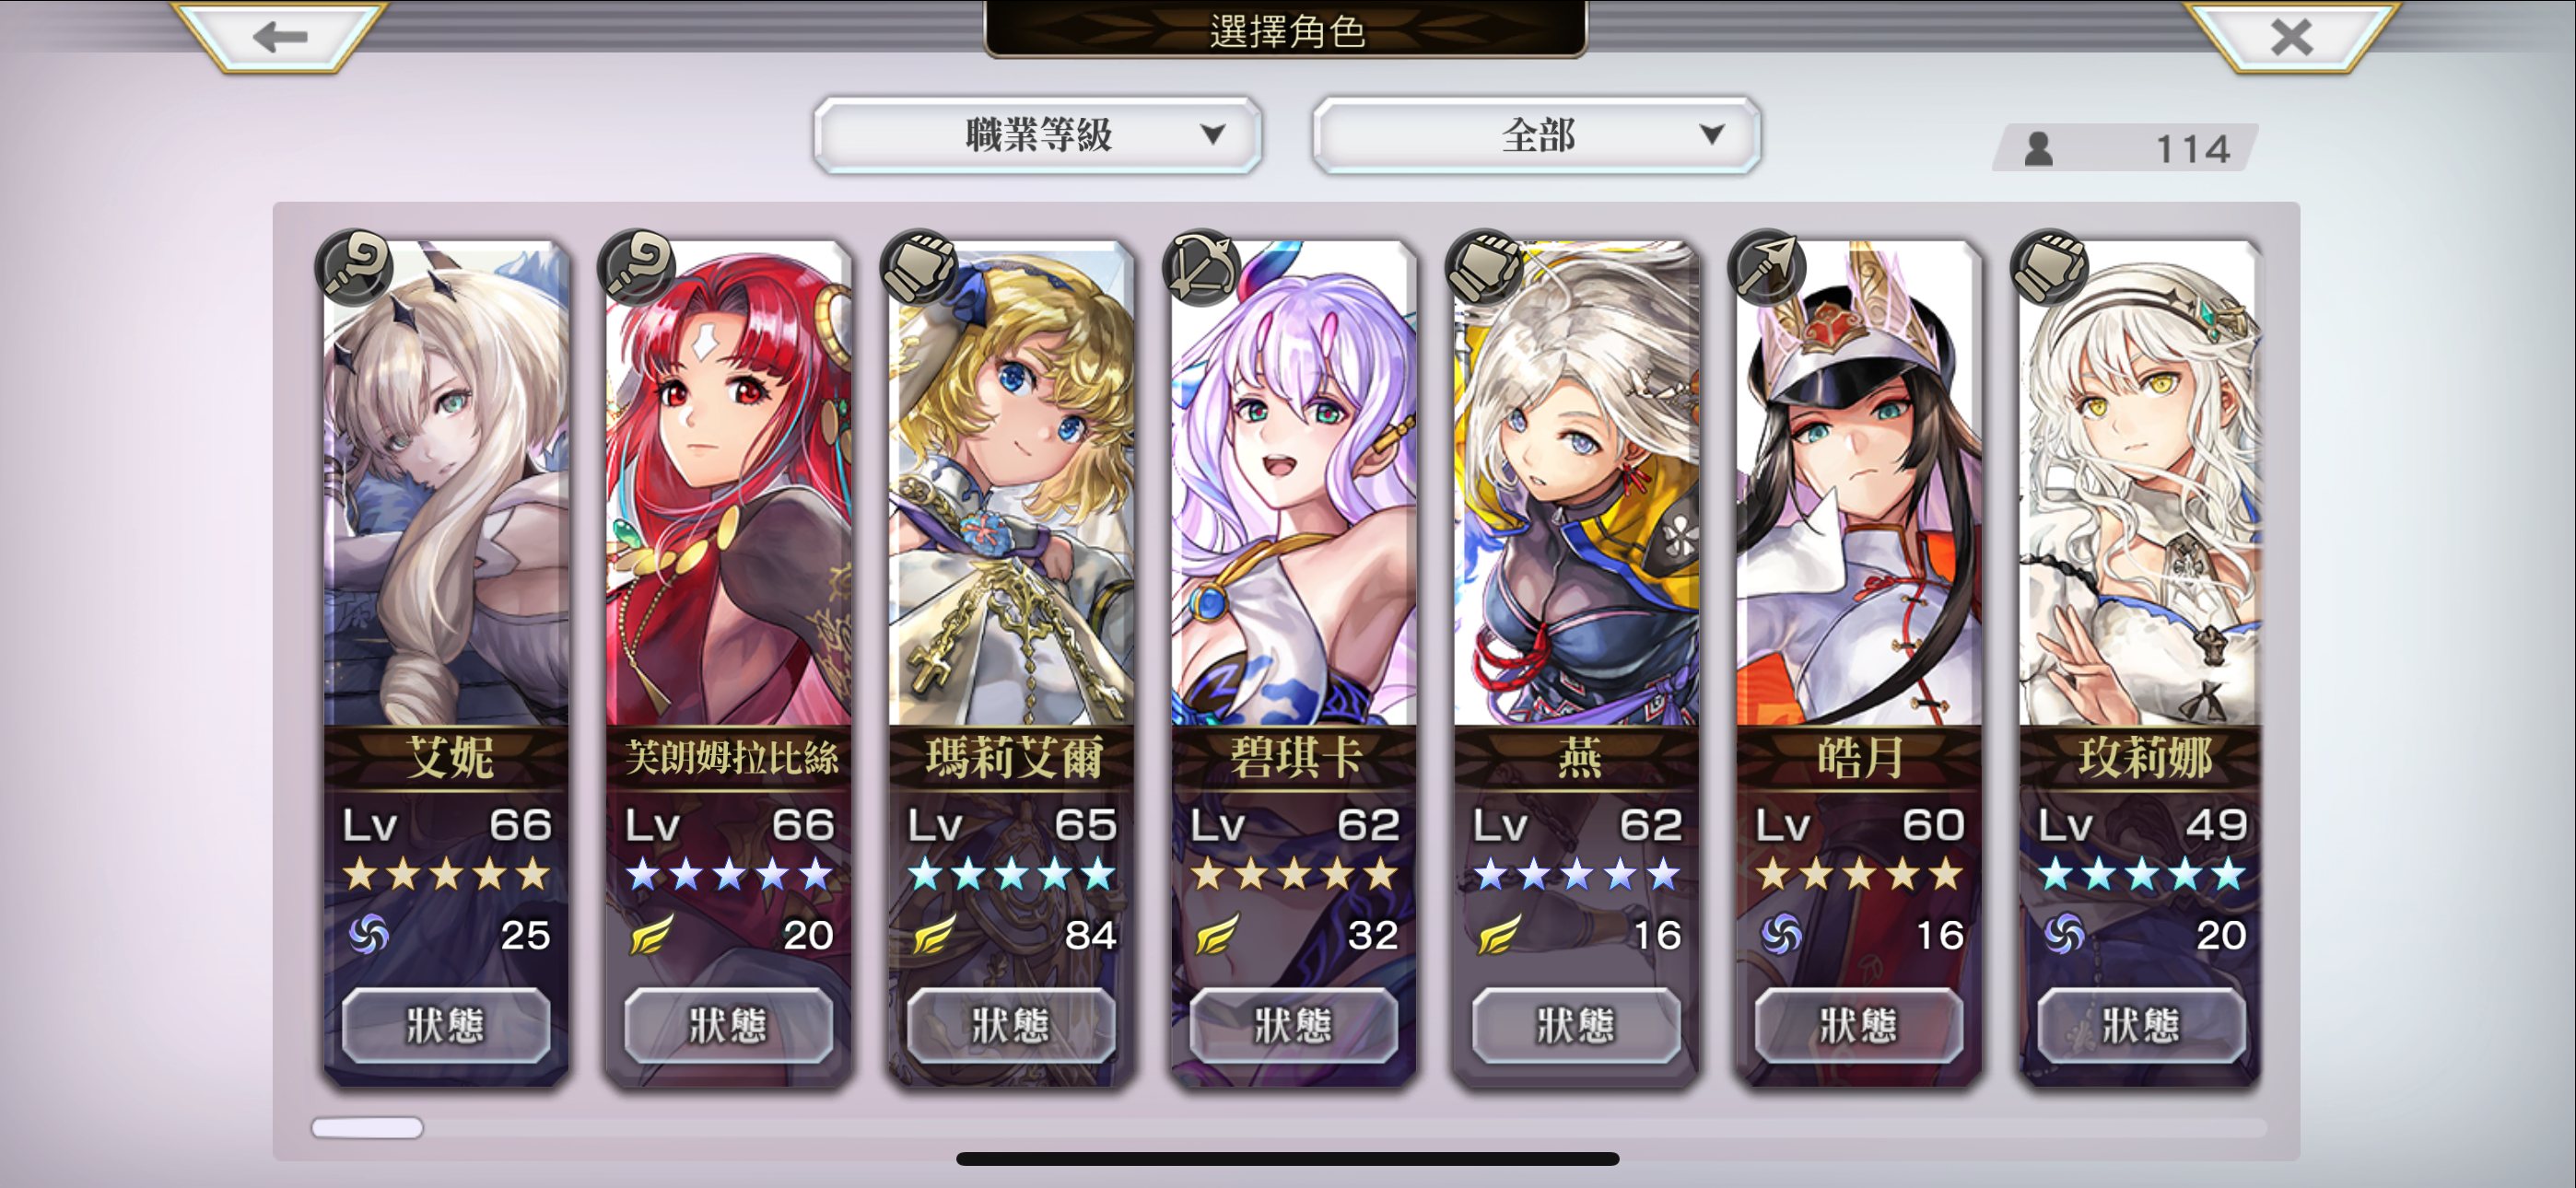Click the swirl element icon on 艾妮
This screenshot has height=1188, width=2576.
369,935
